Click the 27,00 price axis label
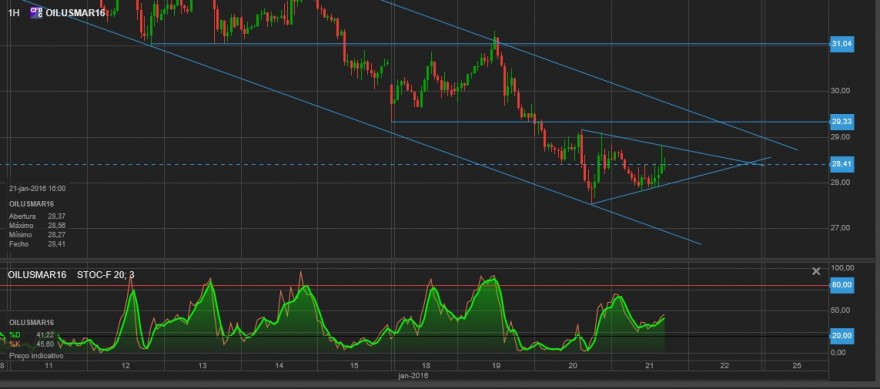Screen dimensions: 880x389 [x=841, y=228]
